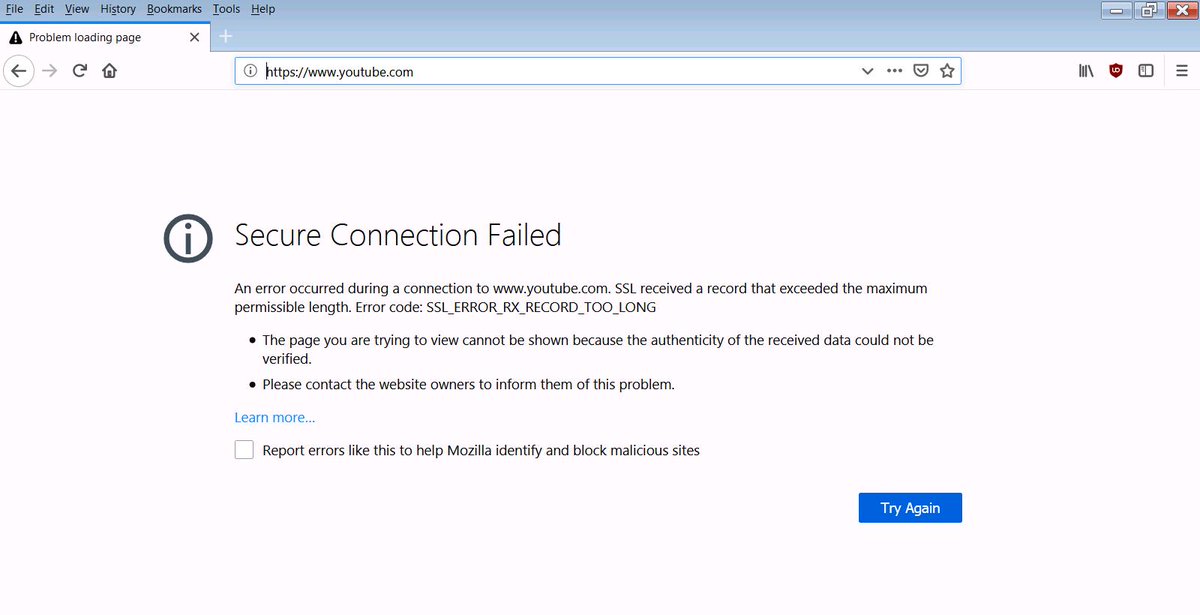Toggle the sidebar view icon
Screen dimensions: 1200x615
[1146, 71]
